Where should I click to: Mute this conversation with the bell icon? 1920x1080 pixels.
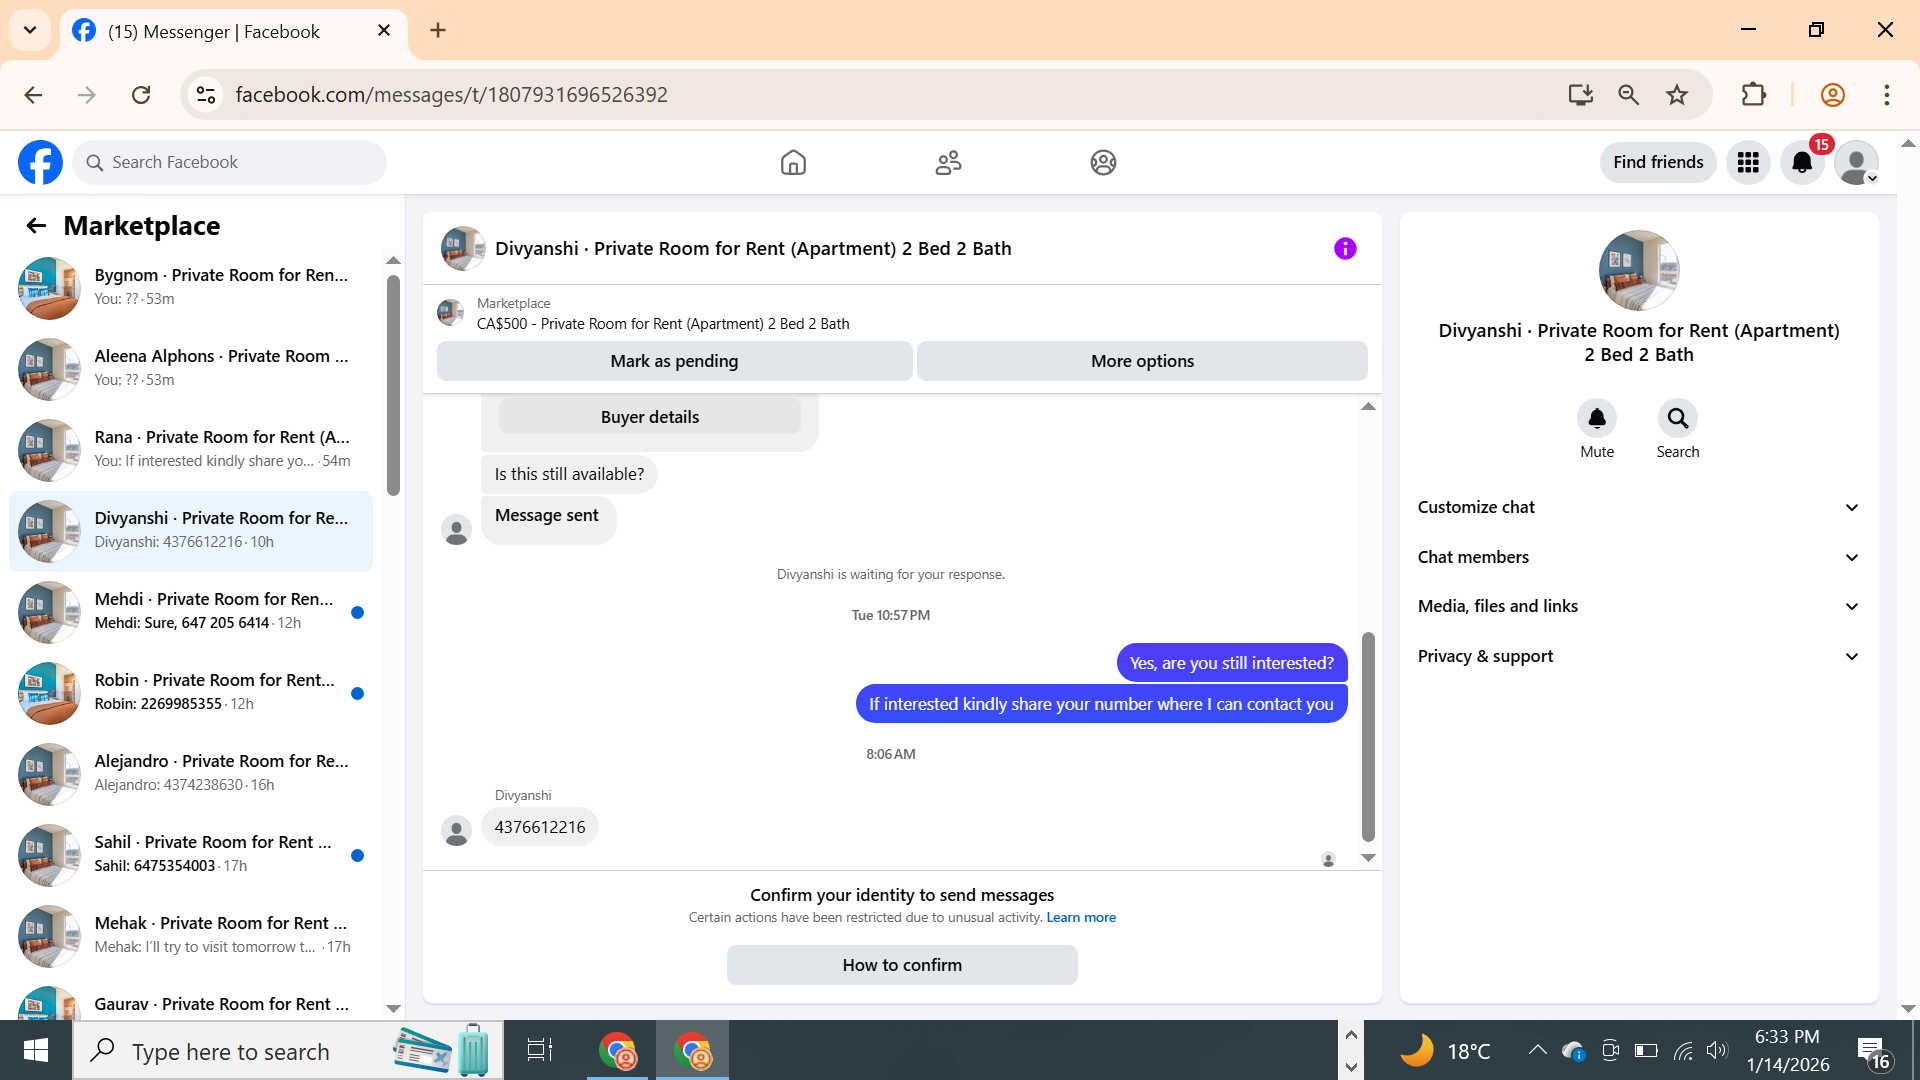click(1597, 418)
